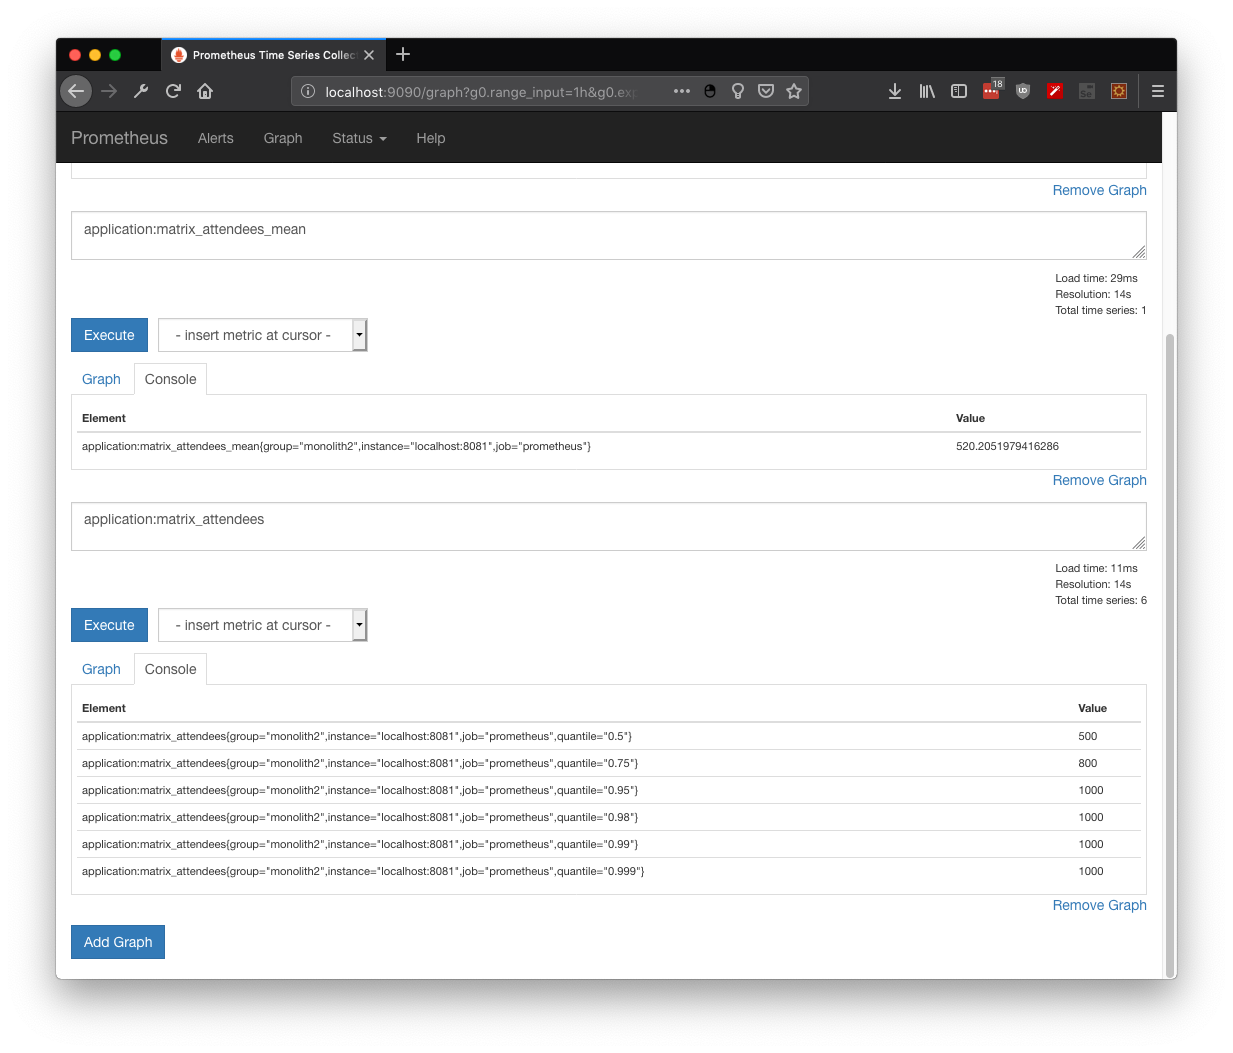Select Console tab of matrix_attendees panel
The image size is (1233, 1053).
170,669
